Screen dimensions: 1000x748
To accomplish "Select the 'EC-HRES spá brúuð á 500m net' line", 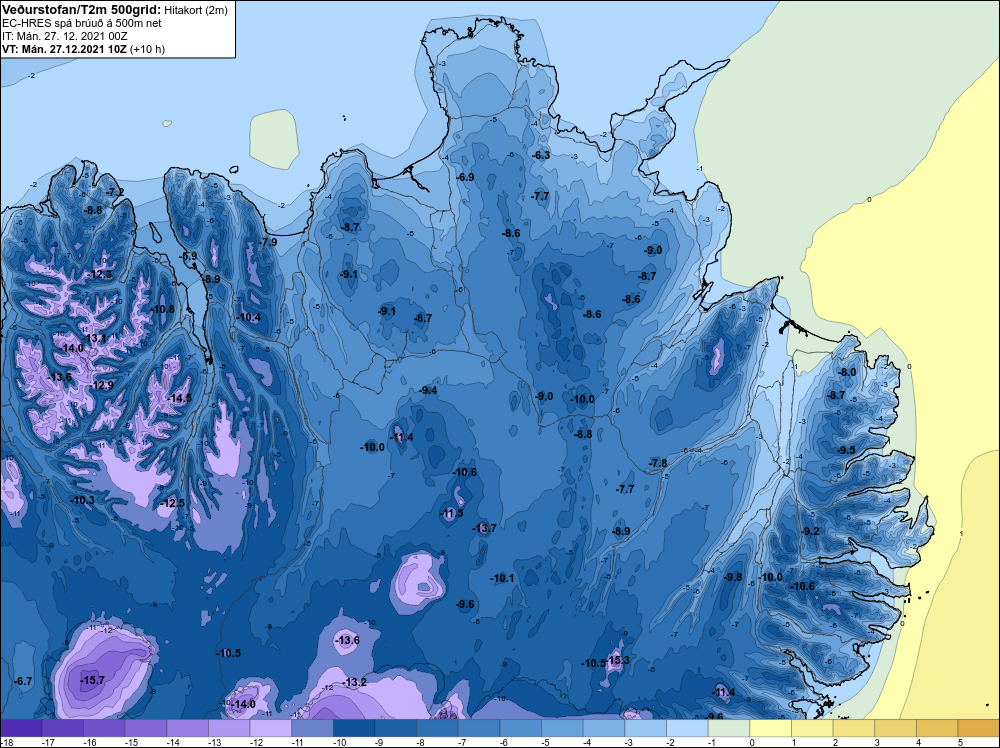I will [82, 23].
